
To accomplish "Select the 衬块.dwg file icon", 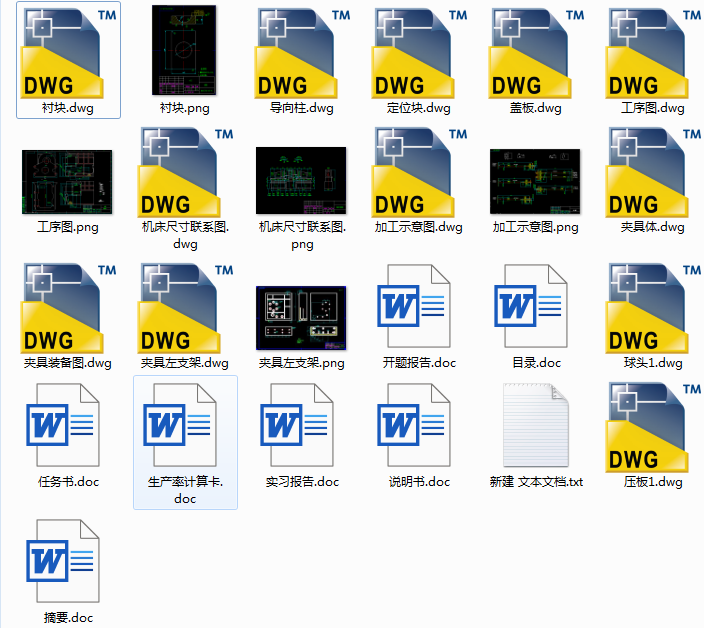I will [x=67, y=53].
